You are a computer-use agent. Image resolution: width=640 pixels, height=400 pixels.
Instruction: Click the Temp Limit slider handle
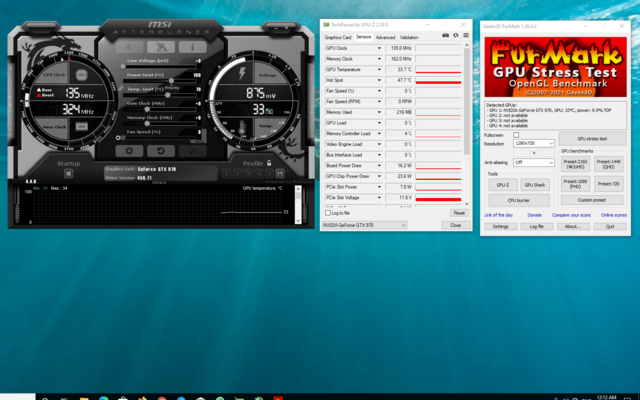pyautogui.click(x=168, y=95)
